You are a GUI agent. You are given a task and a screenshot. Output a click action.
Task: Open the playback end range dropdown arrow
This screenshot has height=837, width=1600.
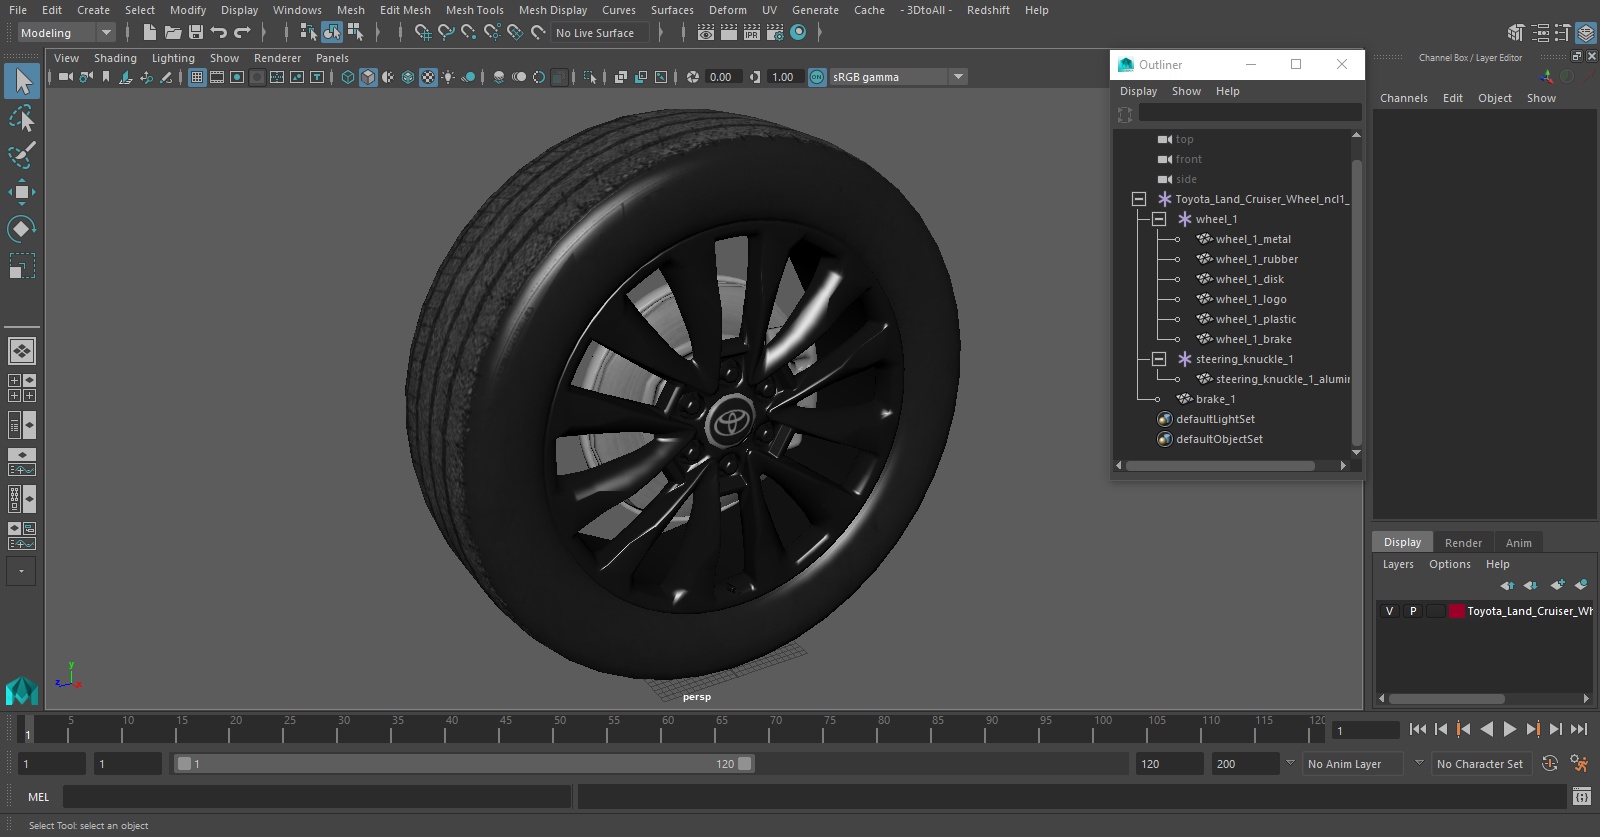(x=1290, y=763)
